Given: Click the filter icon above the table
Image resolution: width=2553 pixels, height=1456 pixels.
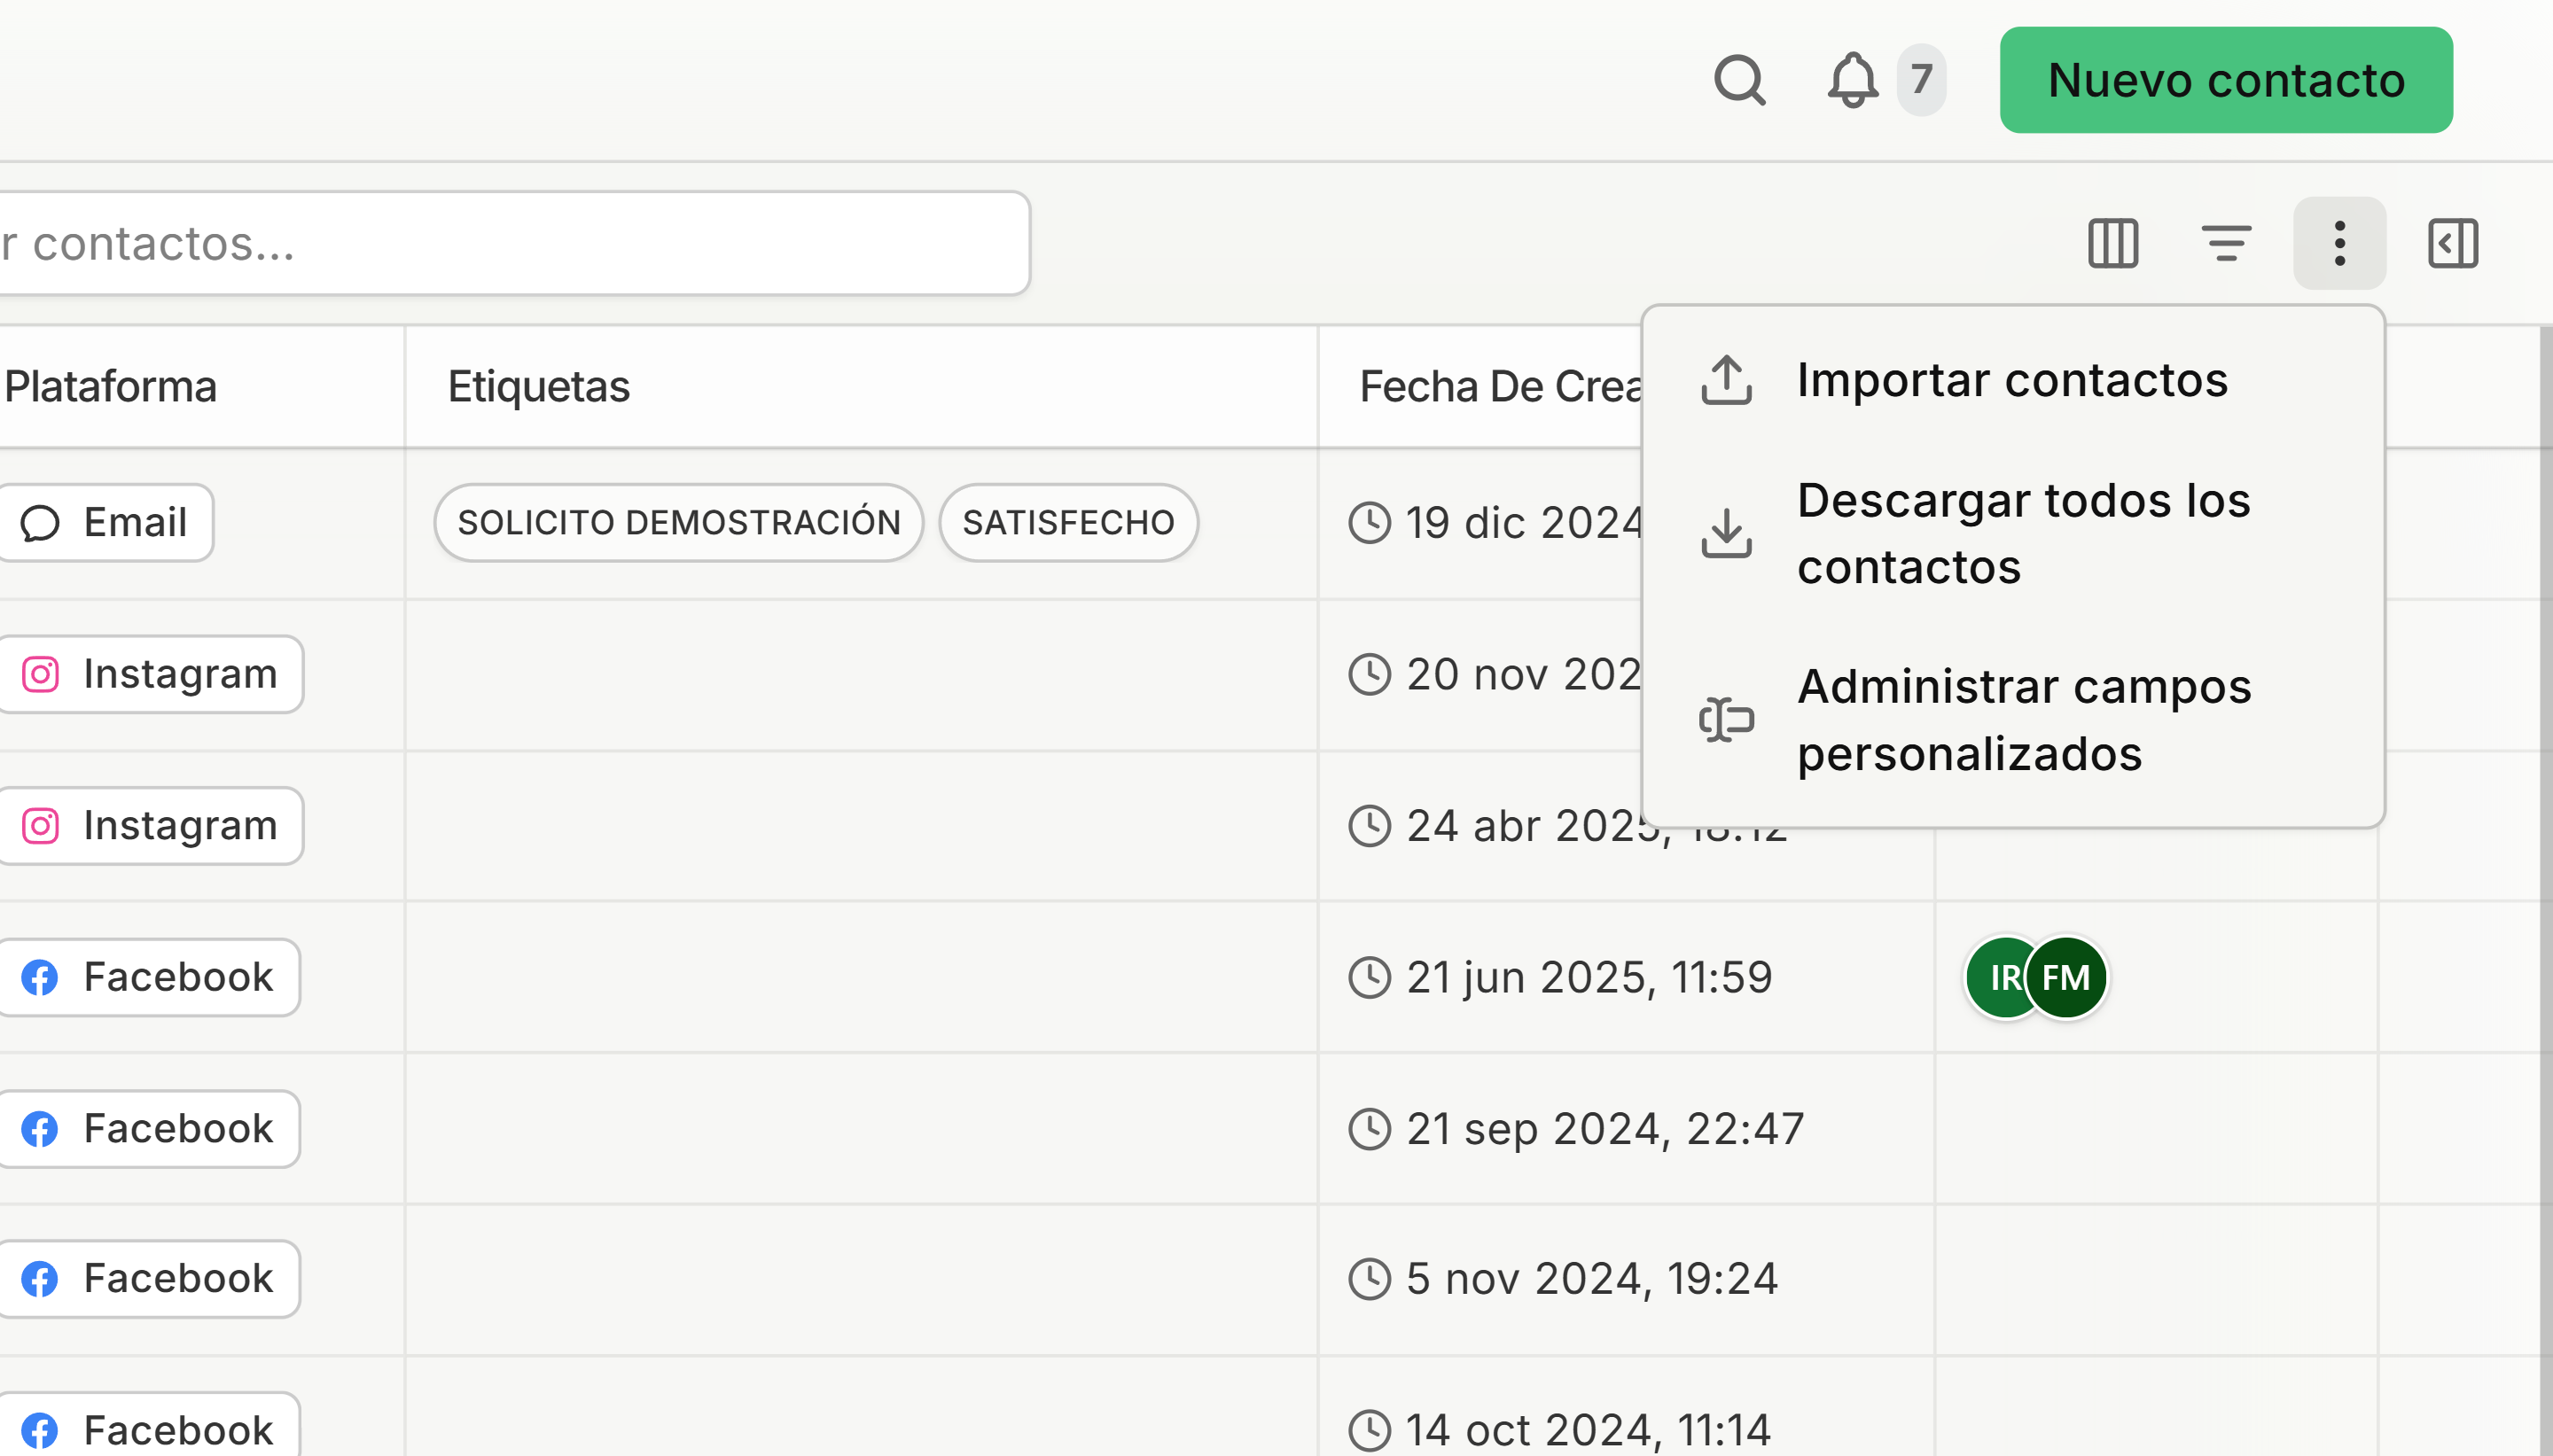Looking at the screenshot, I should pyautogui.click(x=2226, y=242).
